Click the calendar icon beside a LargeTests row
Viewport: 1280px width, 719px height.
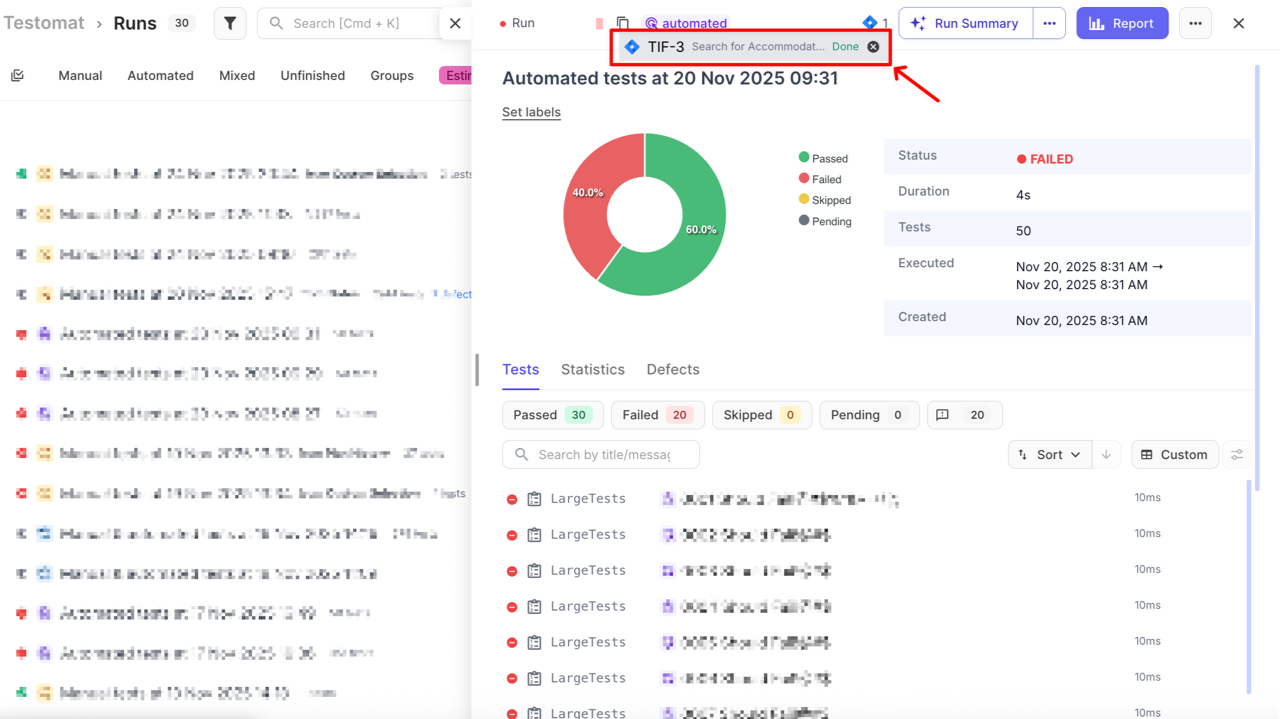click(x=534, y=498)
